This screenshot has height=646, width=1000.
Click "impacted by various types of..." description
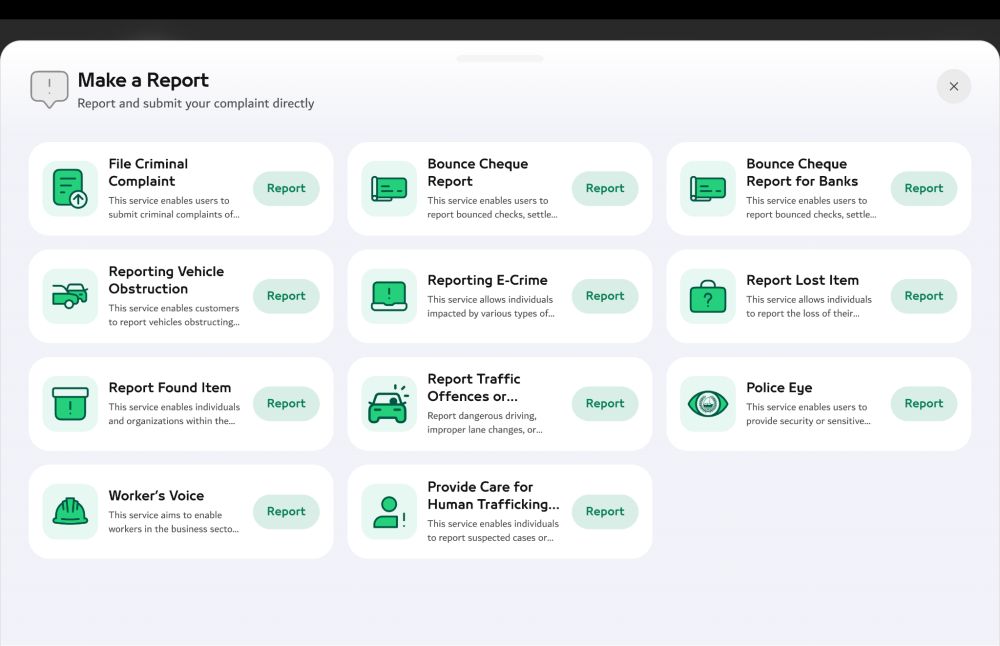click(490, 313)
